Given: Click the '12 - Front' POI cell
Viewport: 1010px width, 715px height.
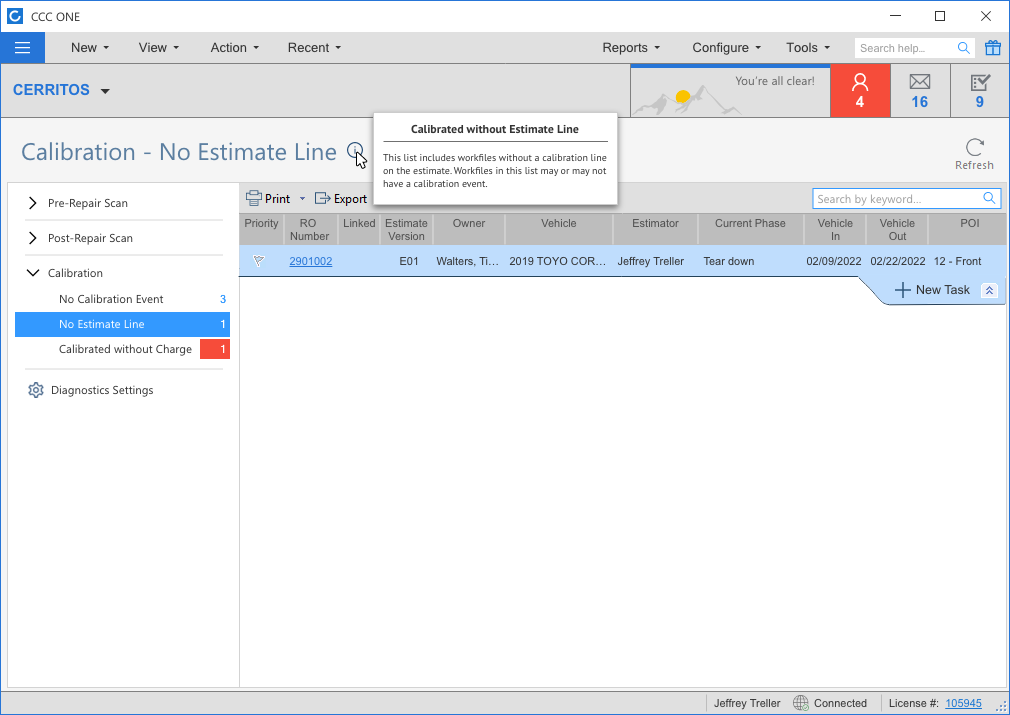Looking at the screenshot, I should 957,261.
